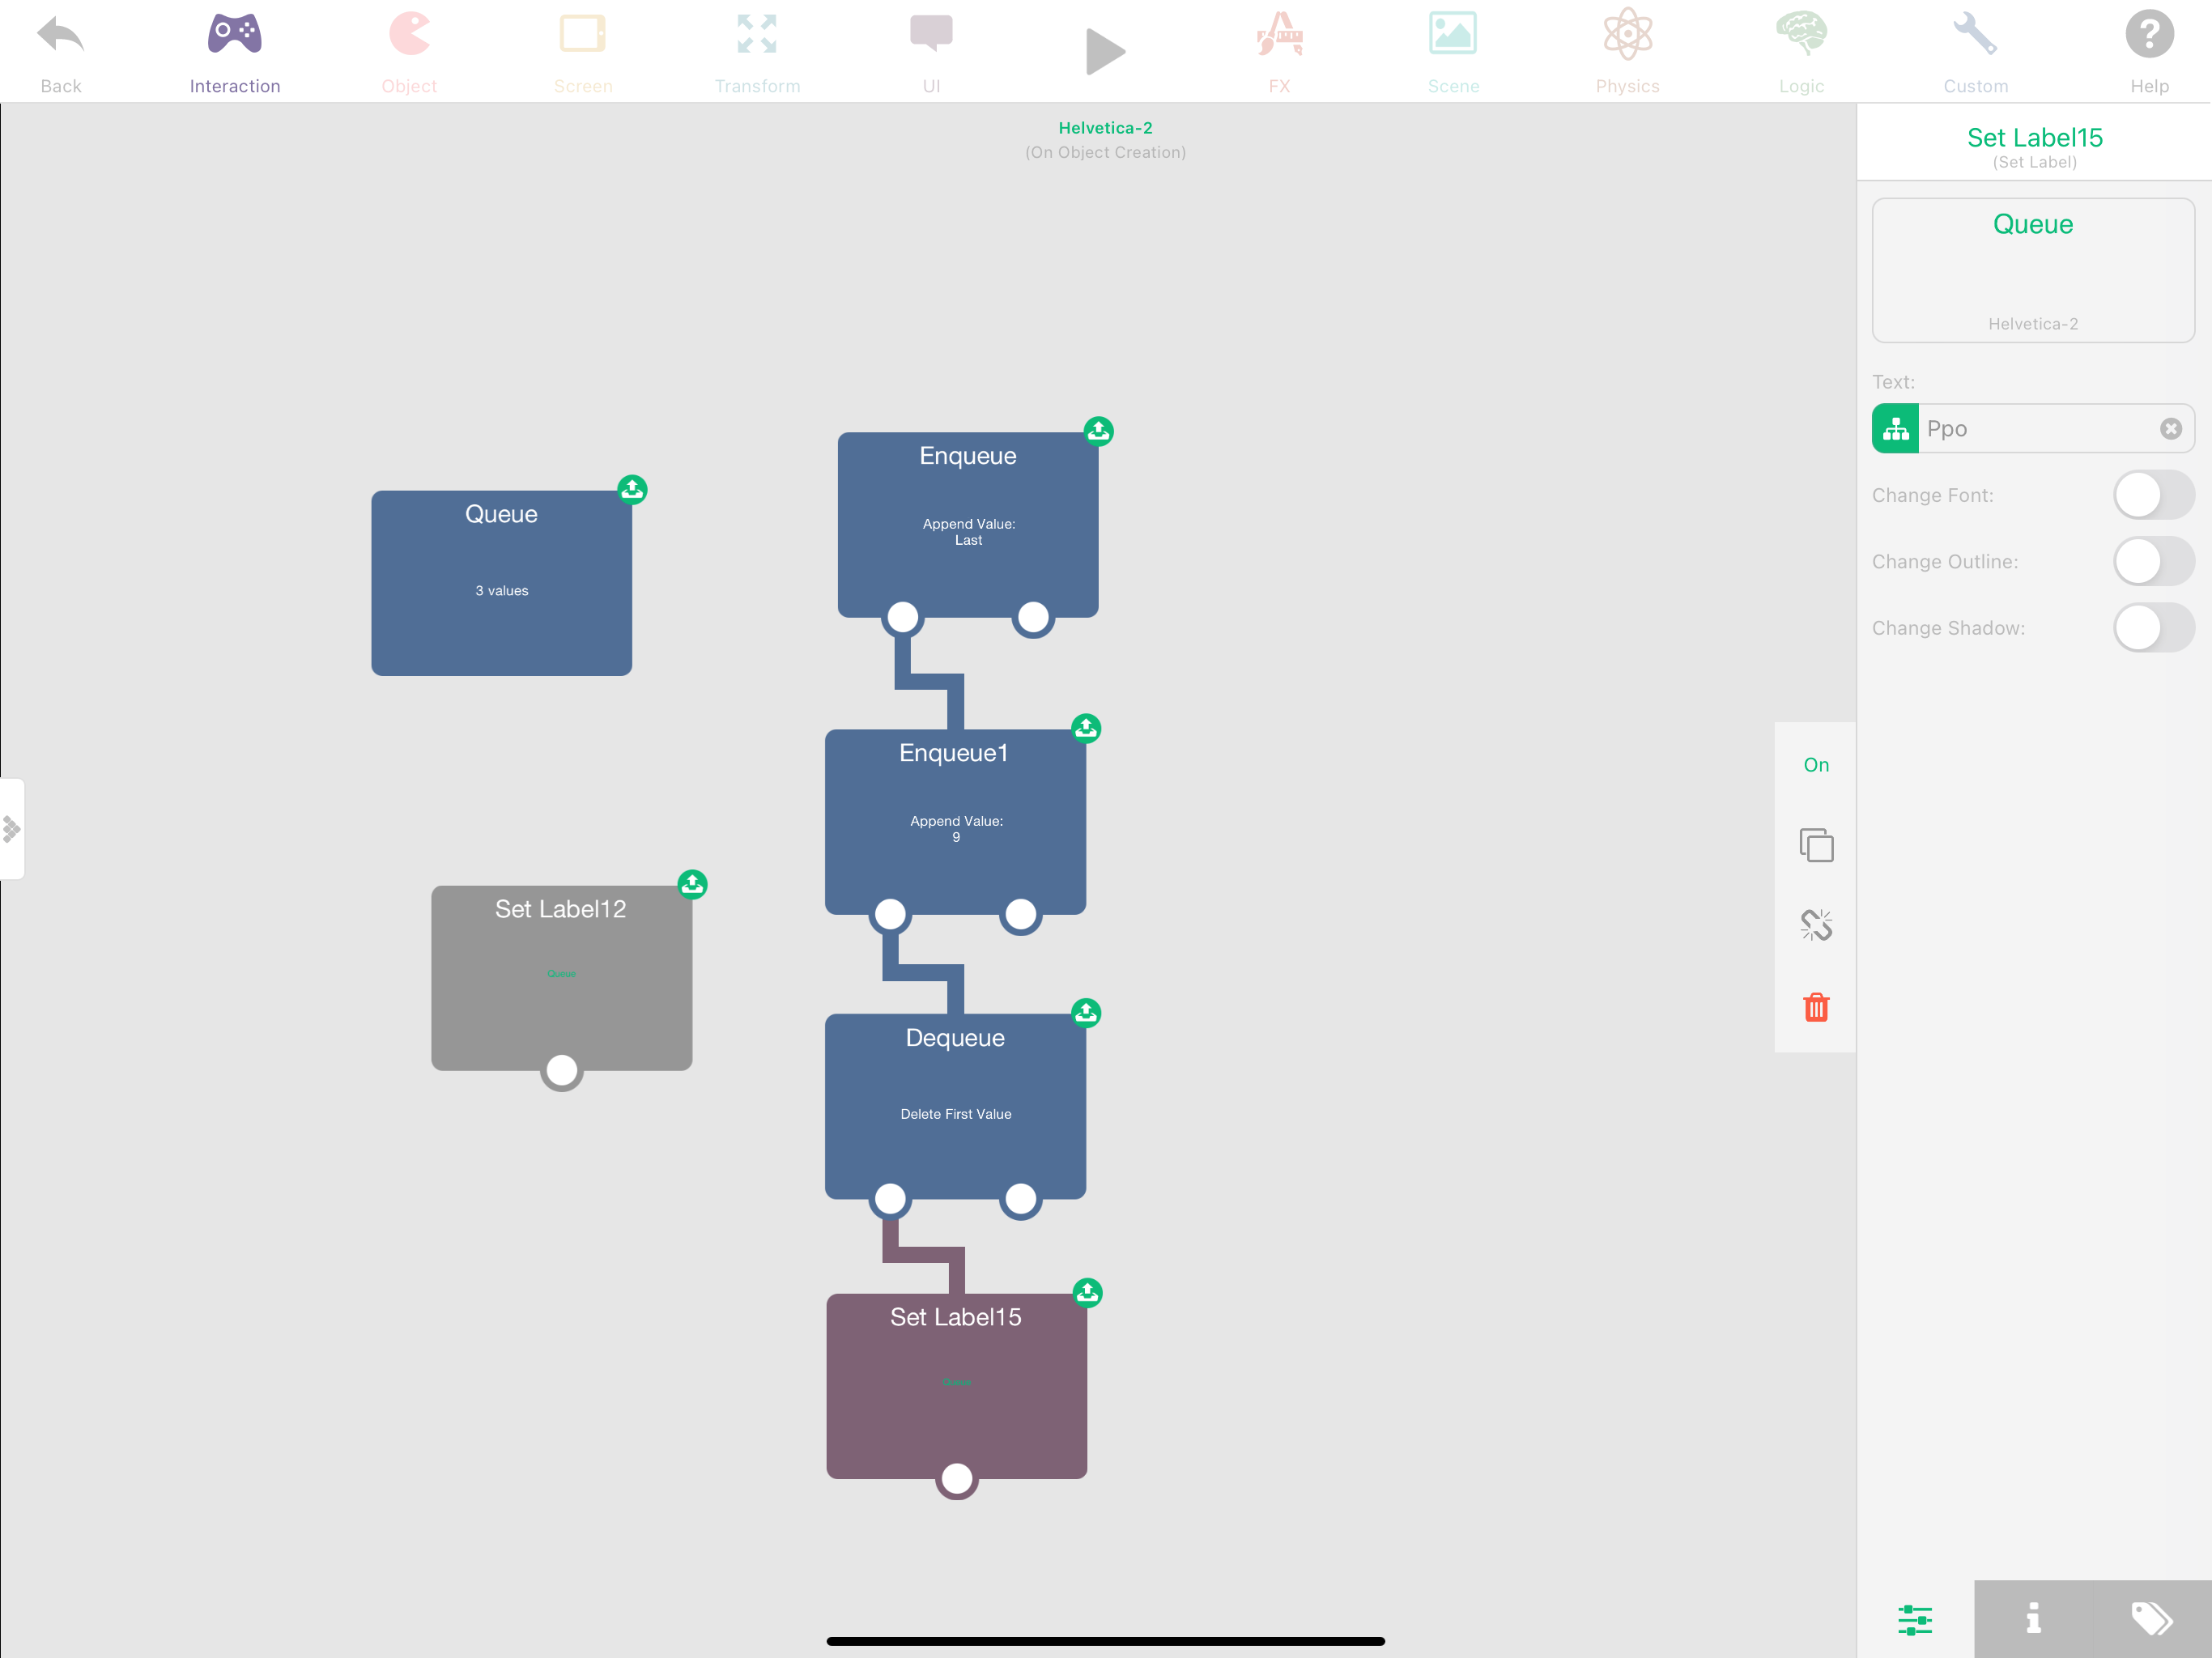Click export badge on Queue node

tap(632, 489)
